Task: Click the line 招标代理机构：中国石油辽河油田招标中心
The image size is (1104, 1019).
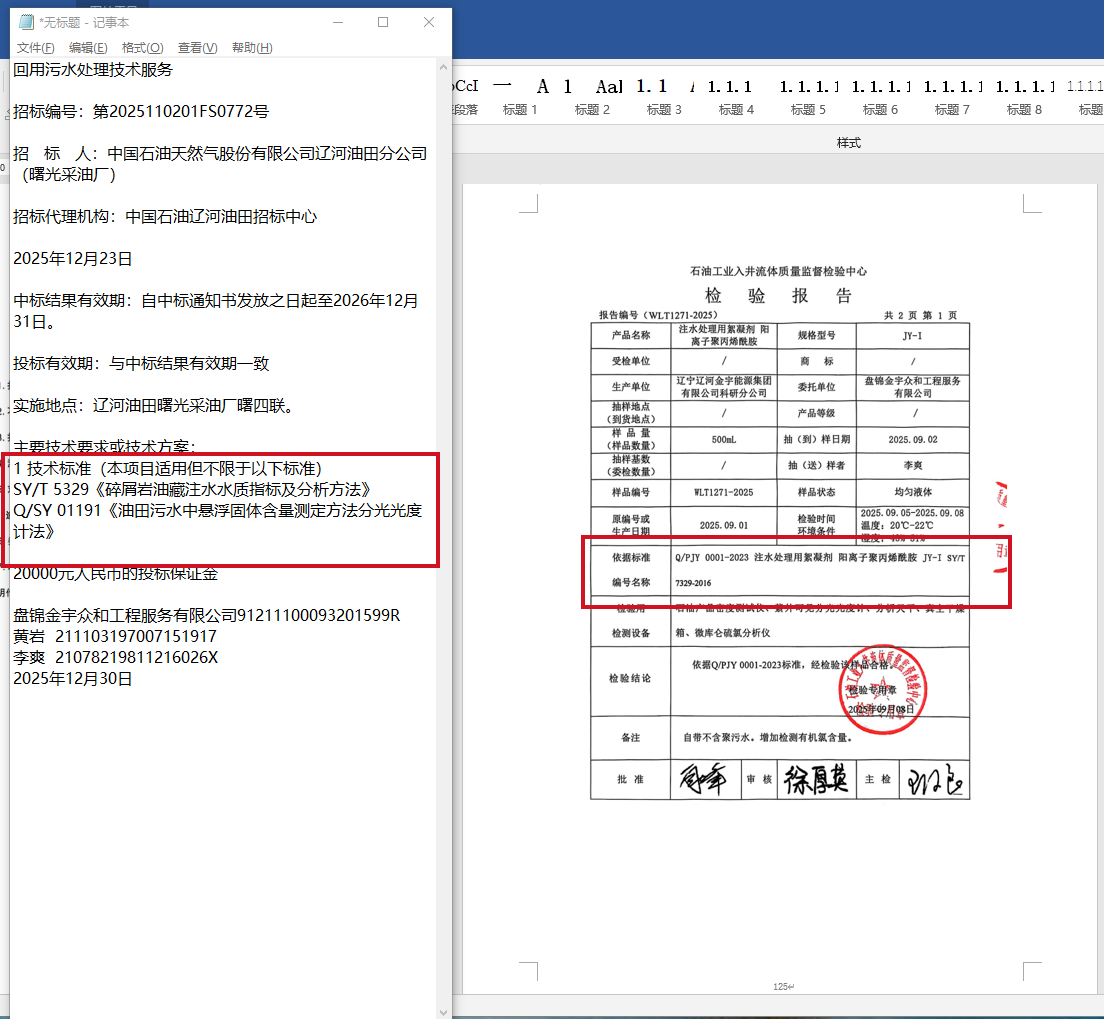Action: [x=165, y=216]
